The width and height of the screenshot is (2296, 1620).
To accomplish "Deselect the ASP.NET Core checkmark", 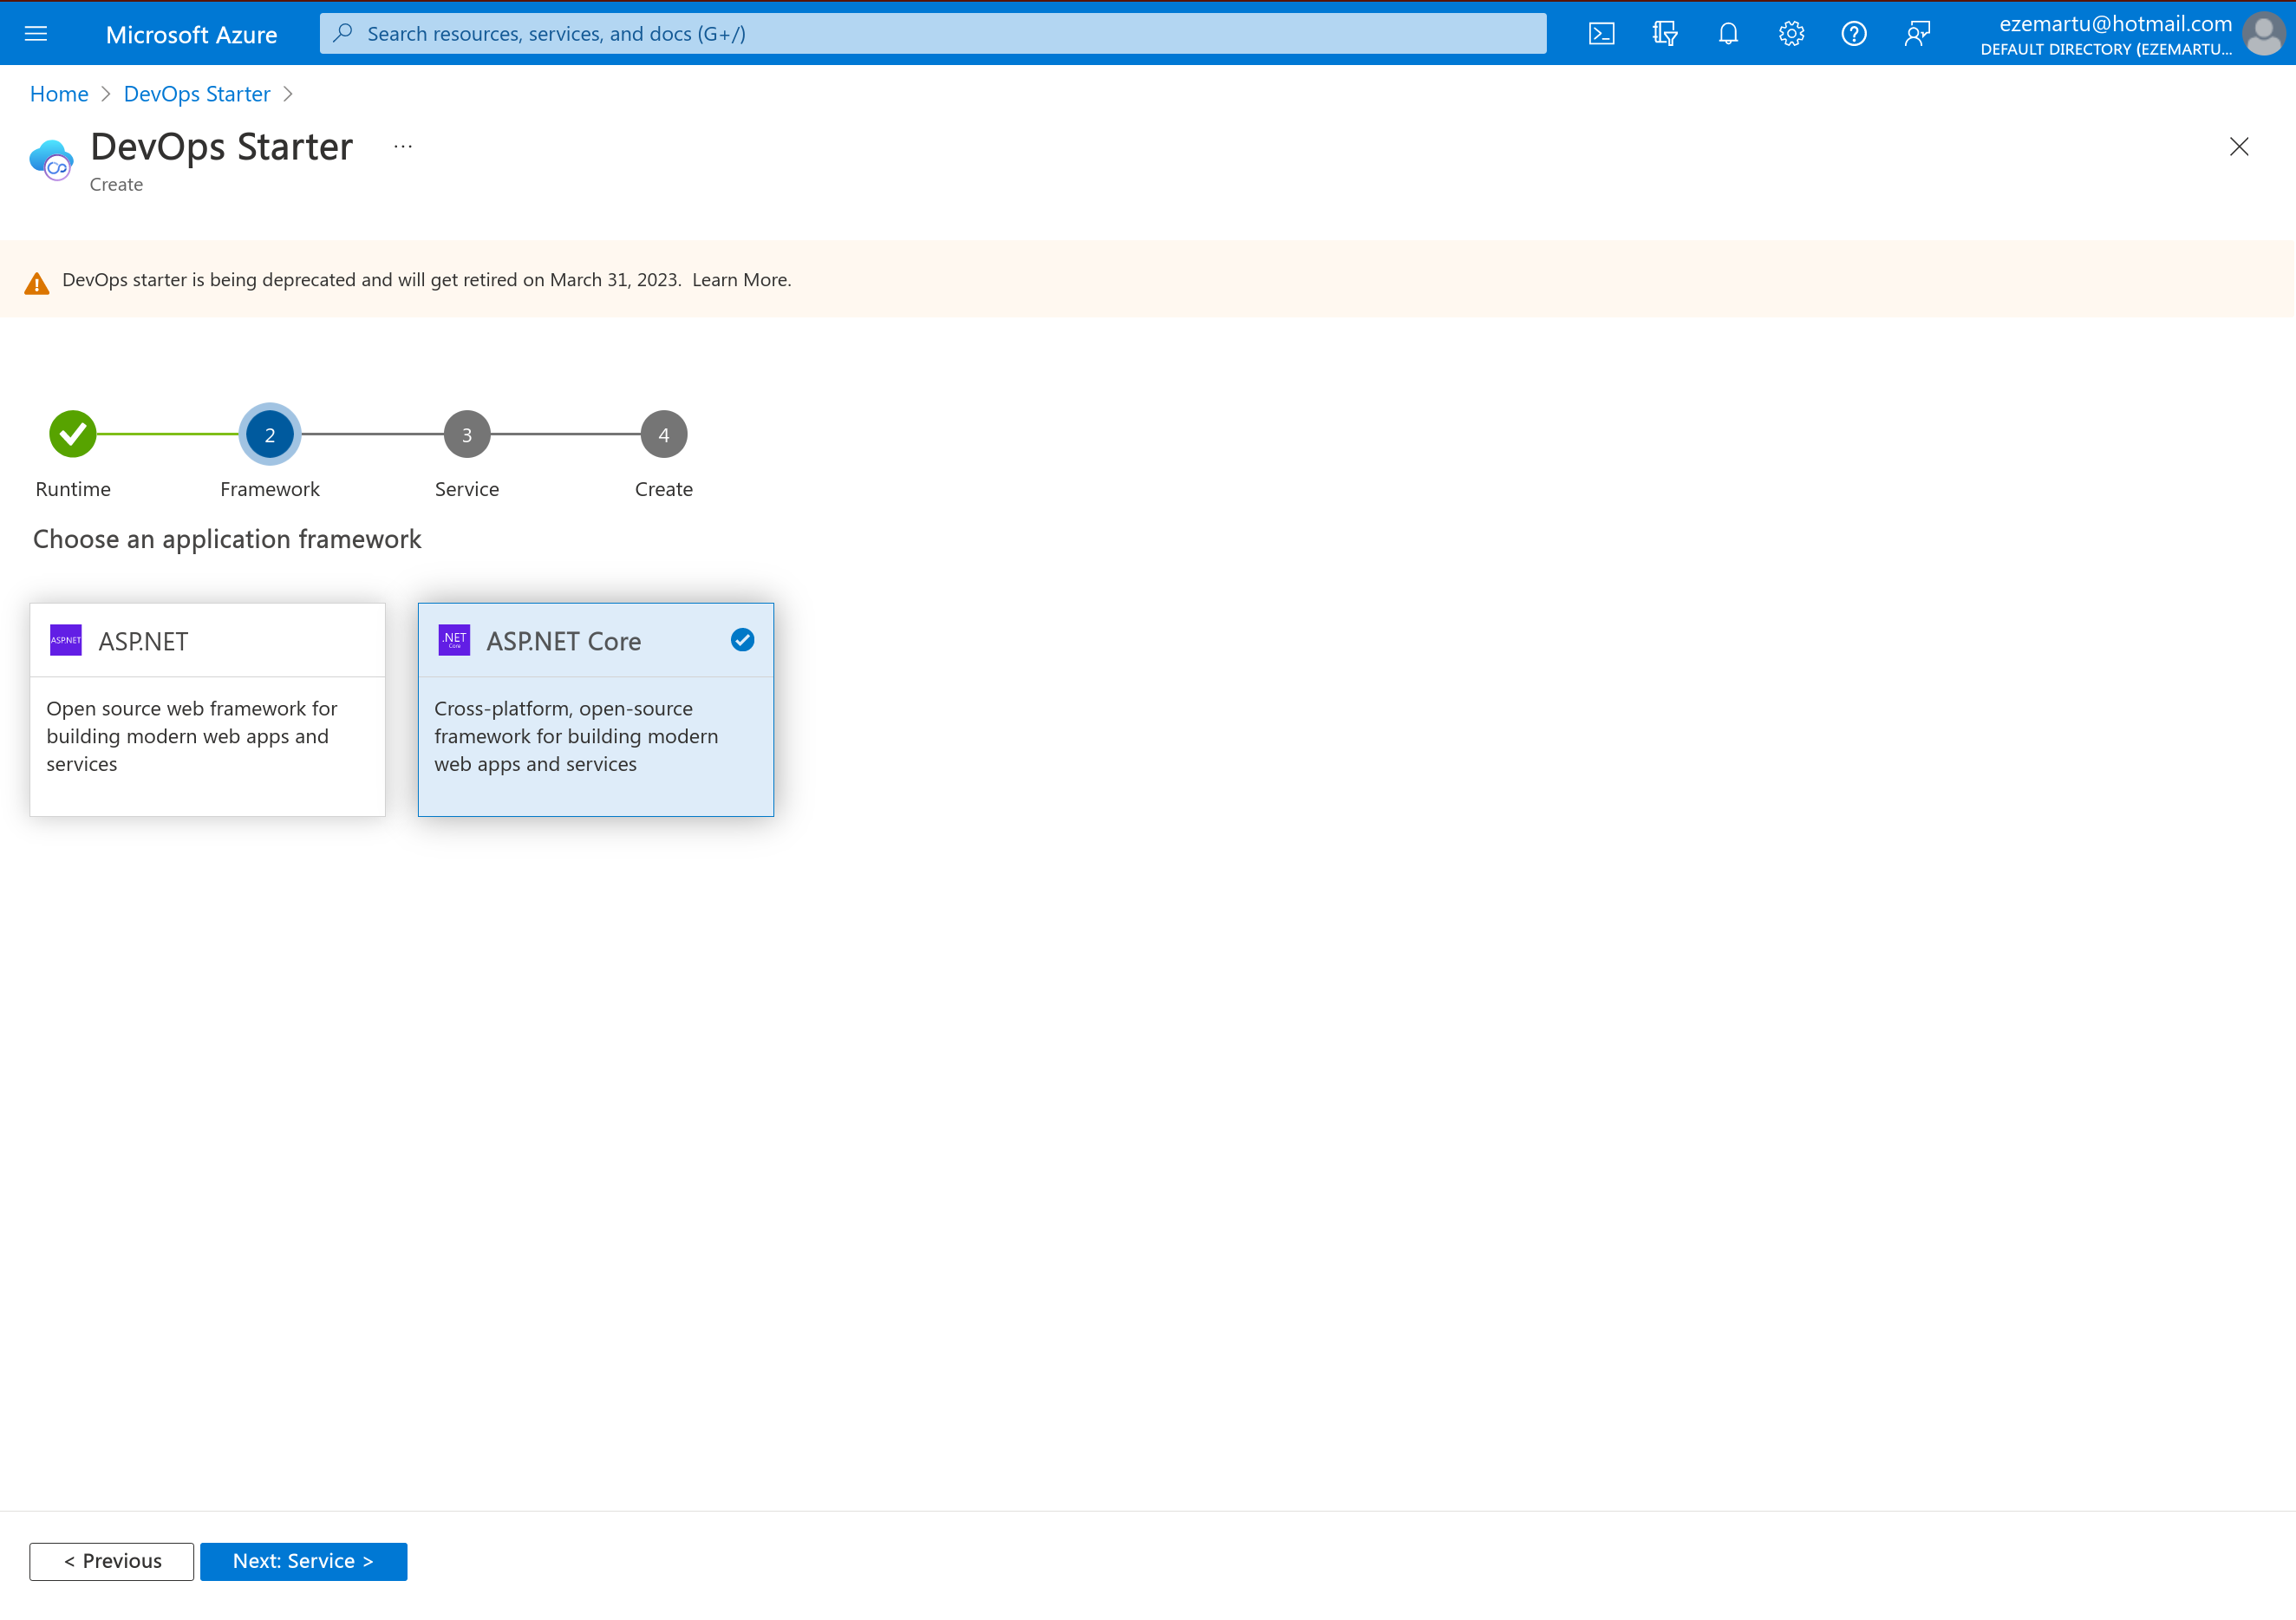I will 742,639.
